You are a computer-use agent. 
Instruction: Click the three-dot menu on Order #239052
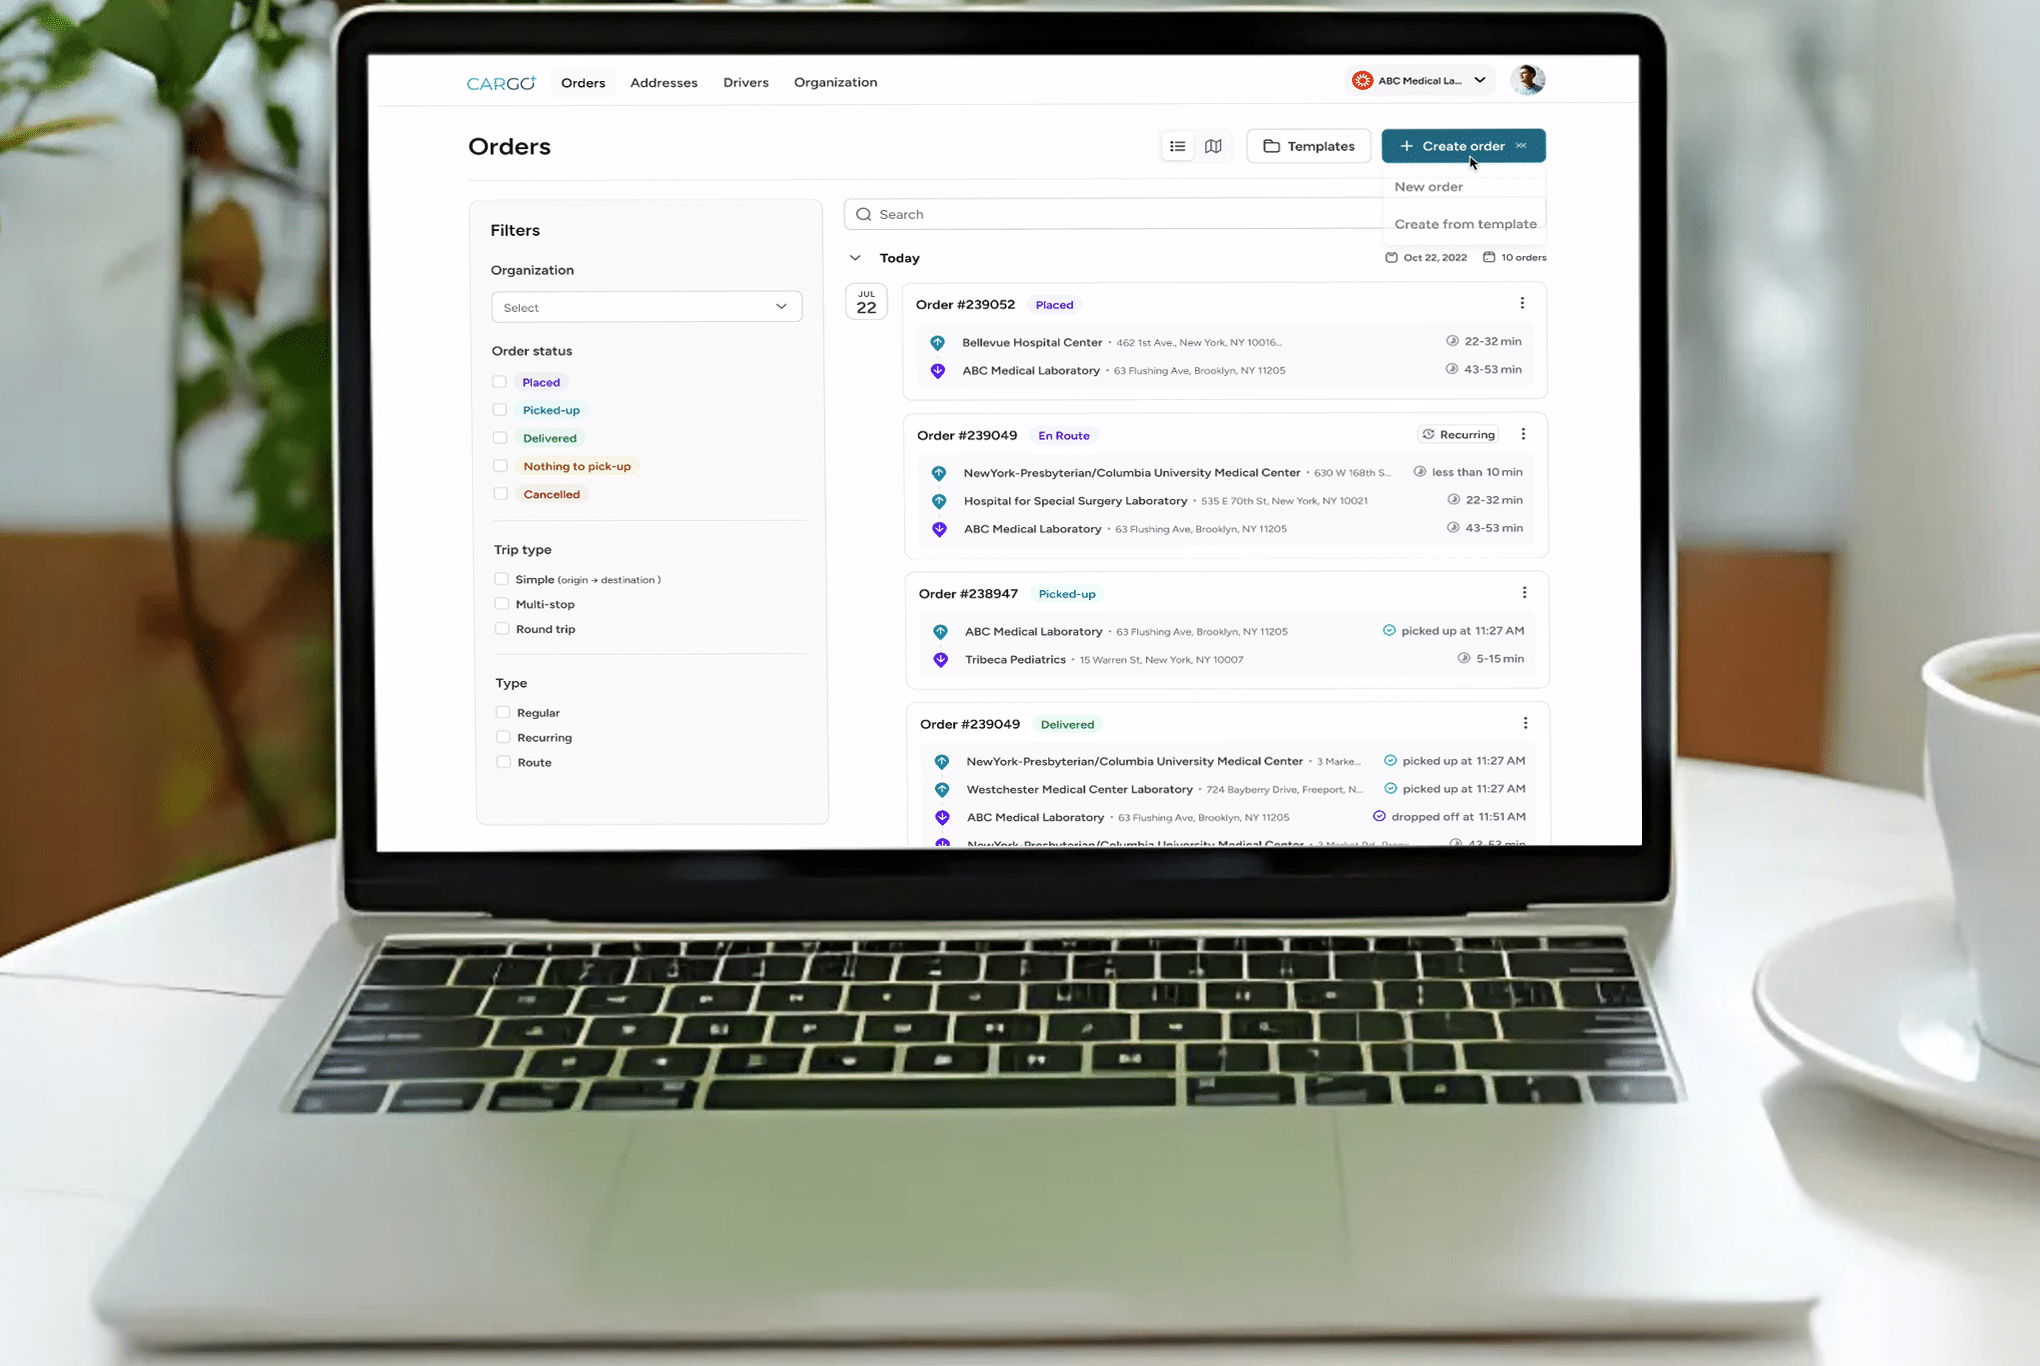point(1522,302)
